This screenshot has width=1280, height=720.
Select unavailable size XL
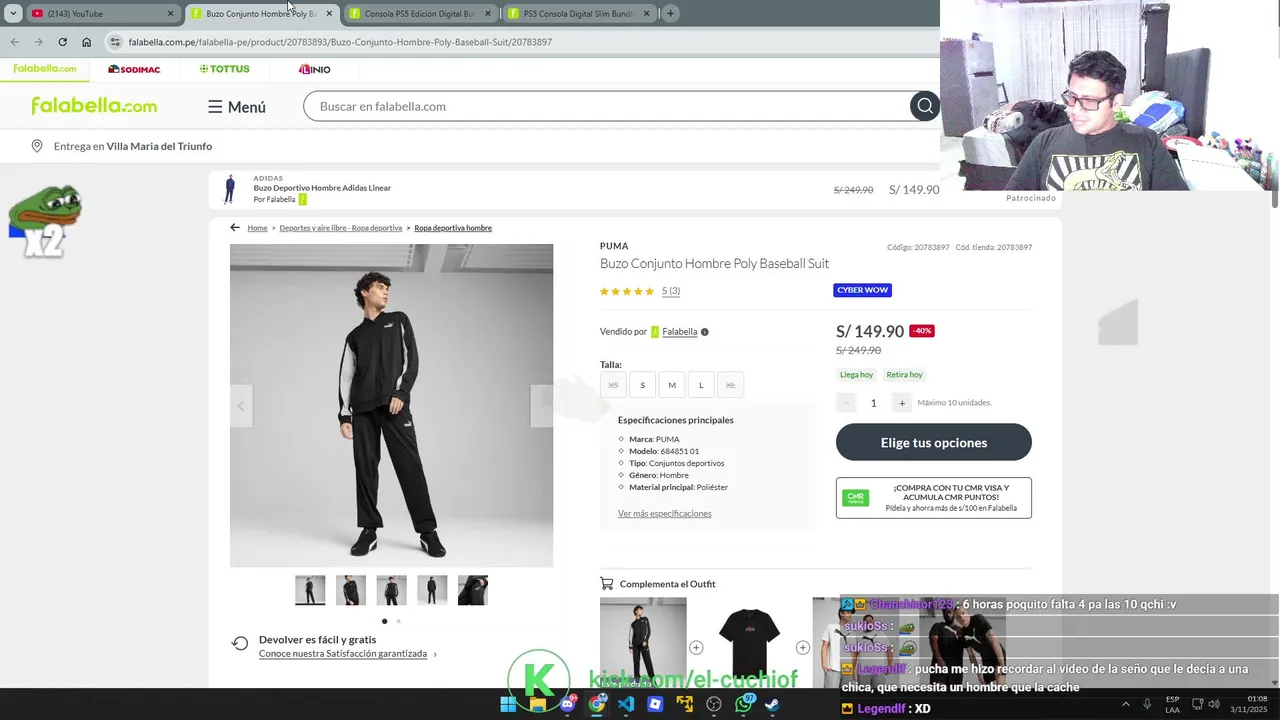730,385
